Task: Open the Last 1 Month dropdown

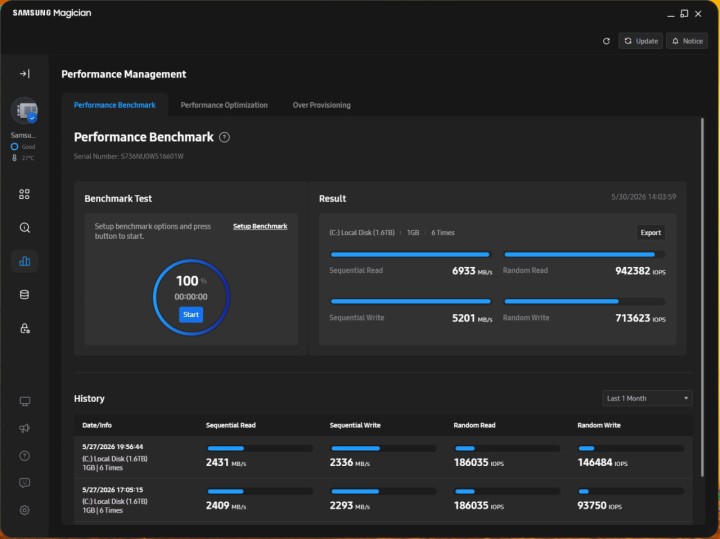Action: tap(647, 398)
